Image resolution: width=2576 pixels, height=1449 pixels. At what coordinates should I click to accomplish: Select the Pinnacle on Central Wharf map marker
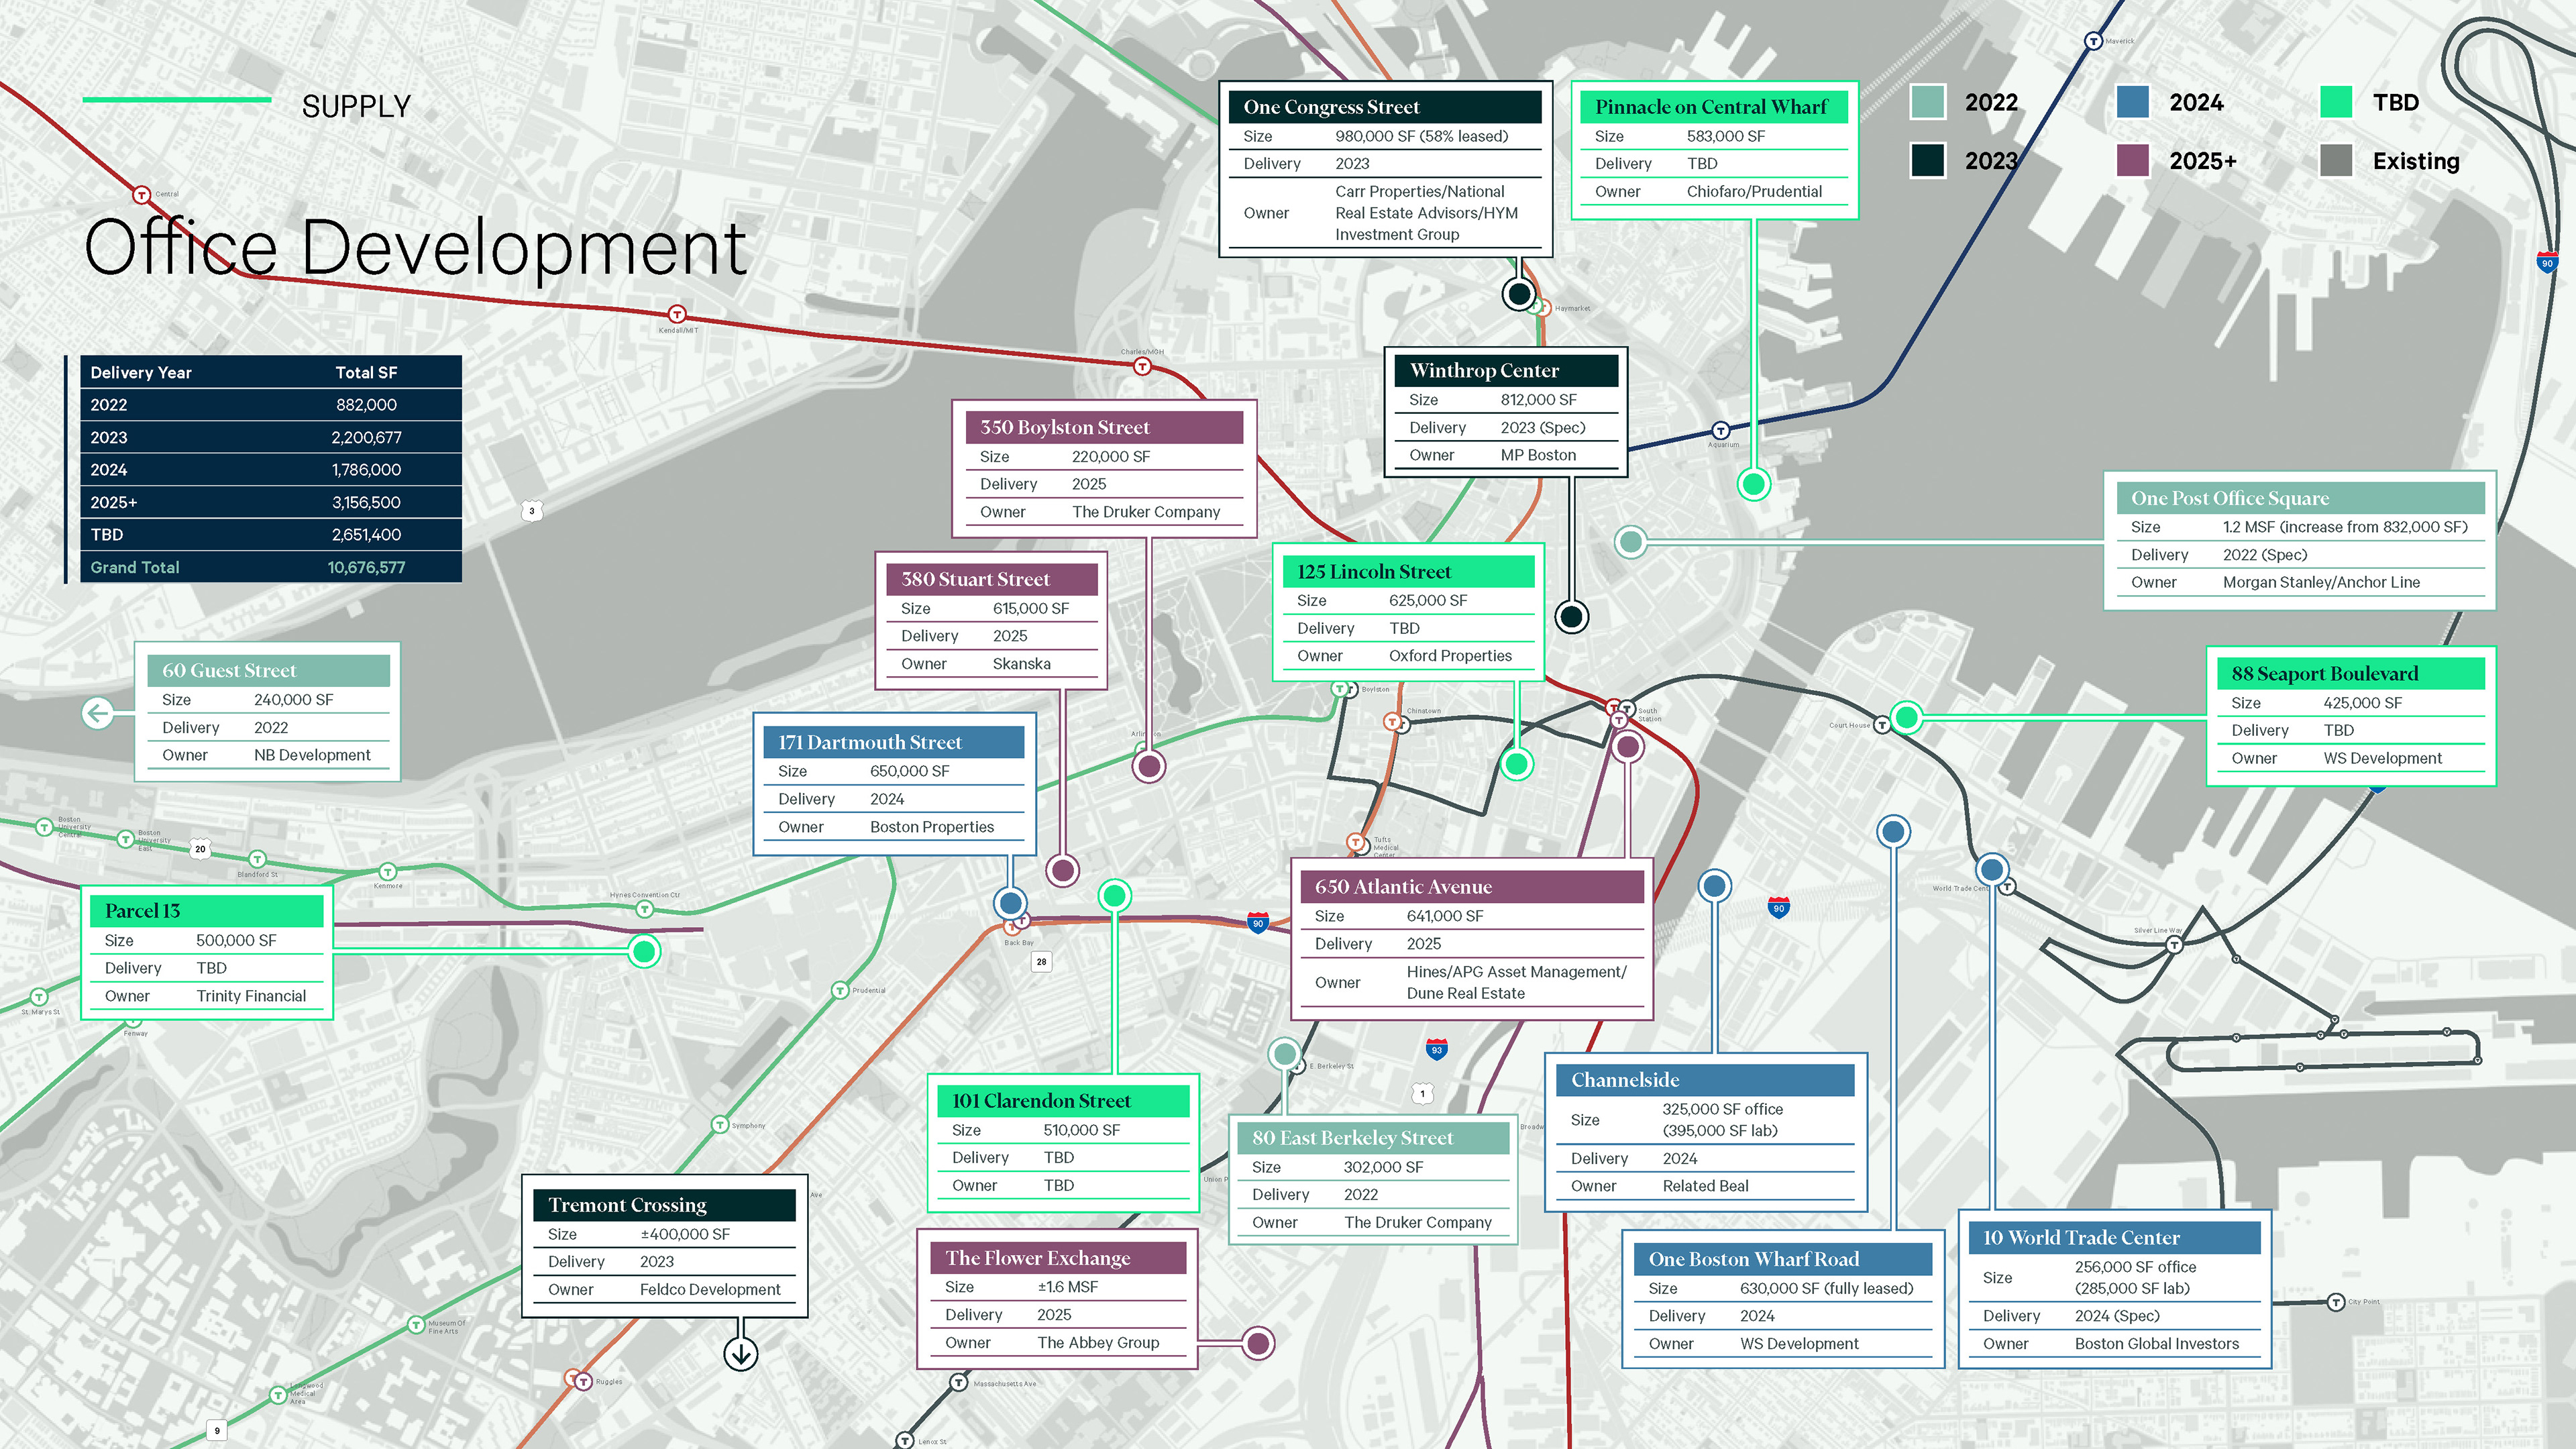click(x=1753, y=484)
